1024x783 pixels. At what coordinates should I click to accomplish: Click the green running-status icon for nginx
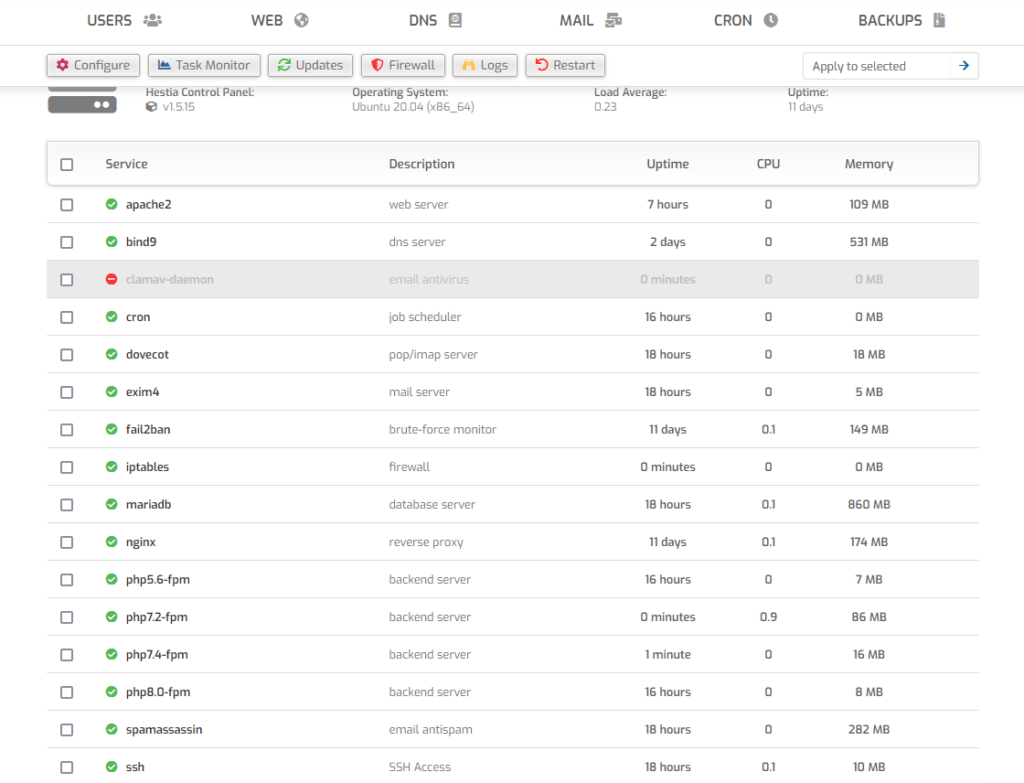pos(111,541)
